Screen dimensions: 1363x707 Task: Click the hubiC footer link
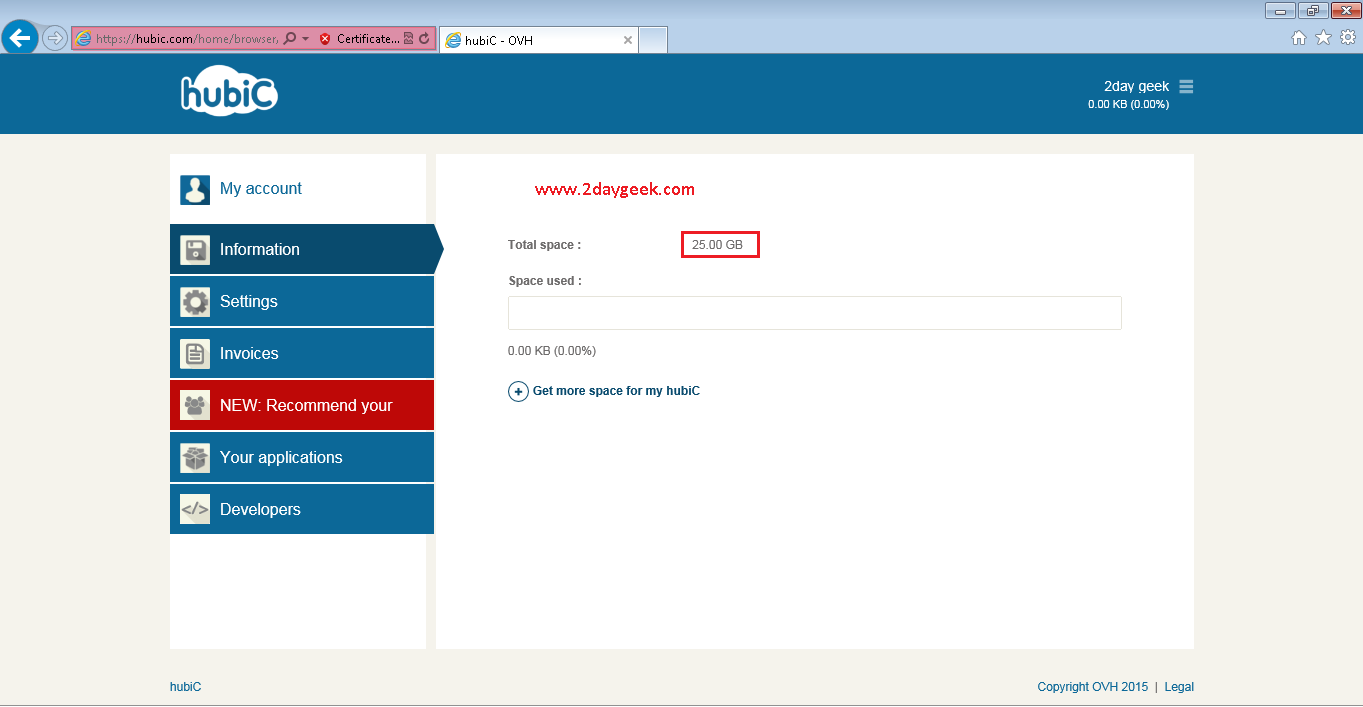pyautogui.click(x=185, y=687)
